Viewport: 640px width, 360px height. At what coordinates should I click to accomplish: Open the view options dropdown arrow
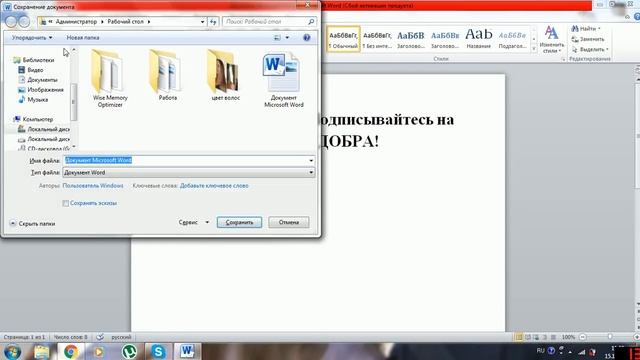pos(287,38)
